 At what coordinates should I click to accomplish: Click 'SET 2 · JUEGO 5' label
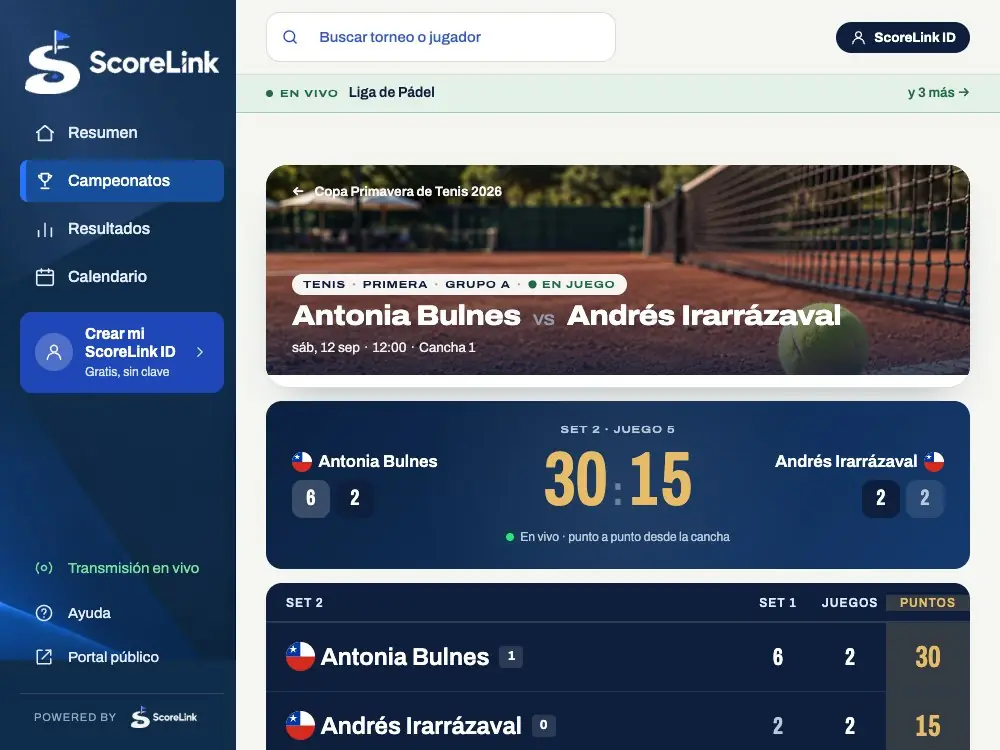tap(617, 429)
